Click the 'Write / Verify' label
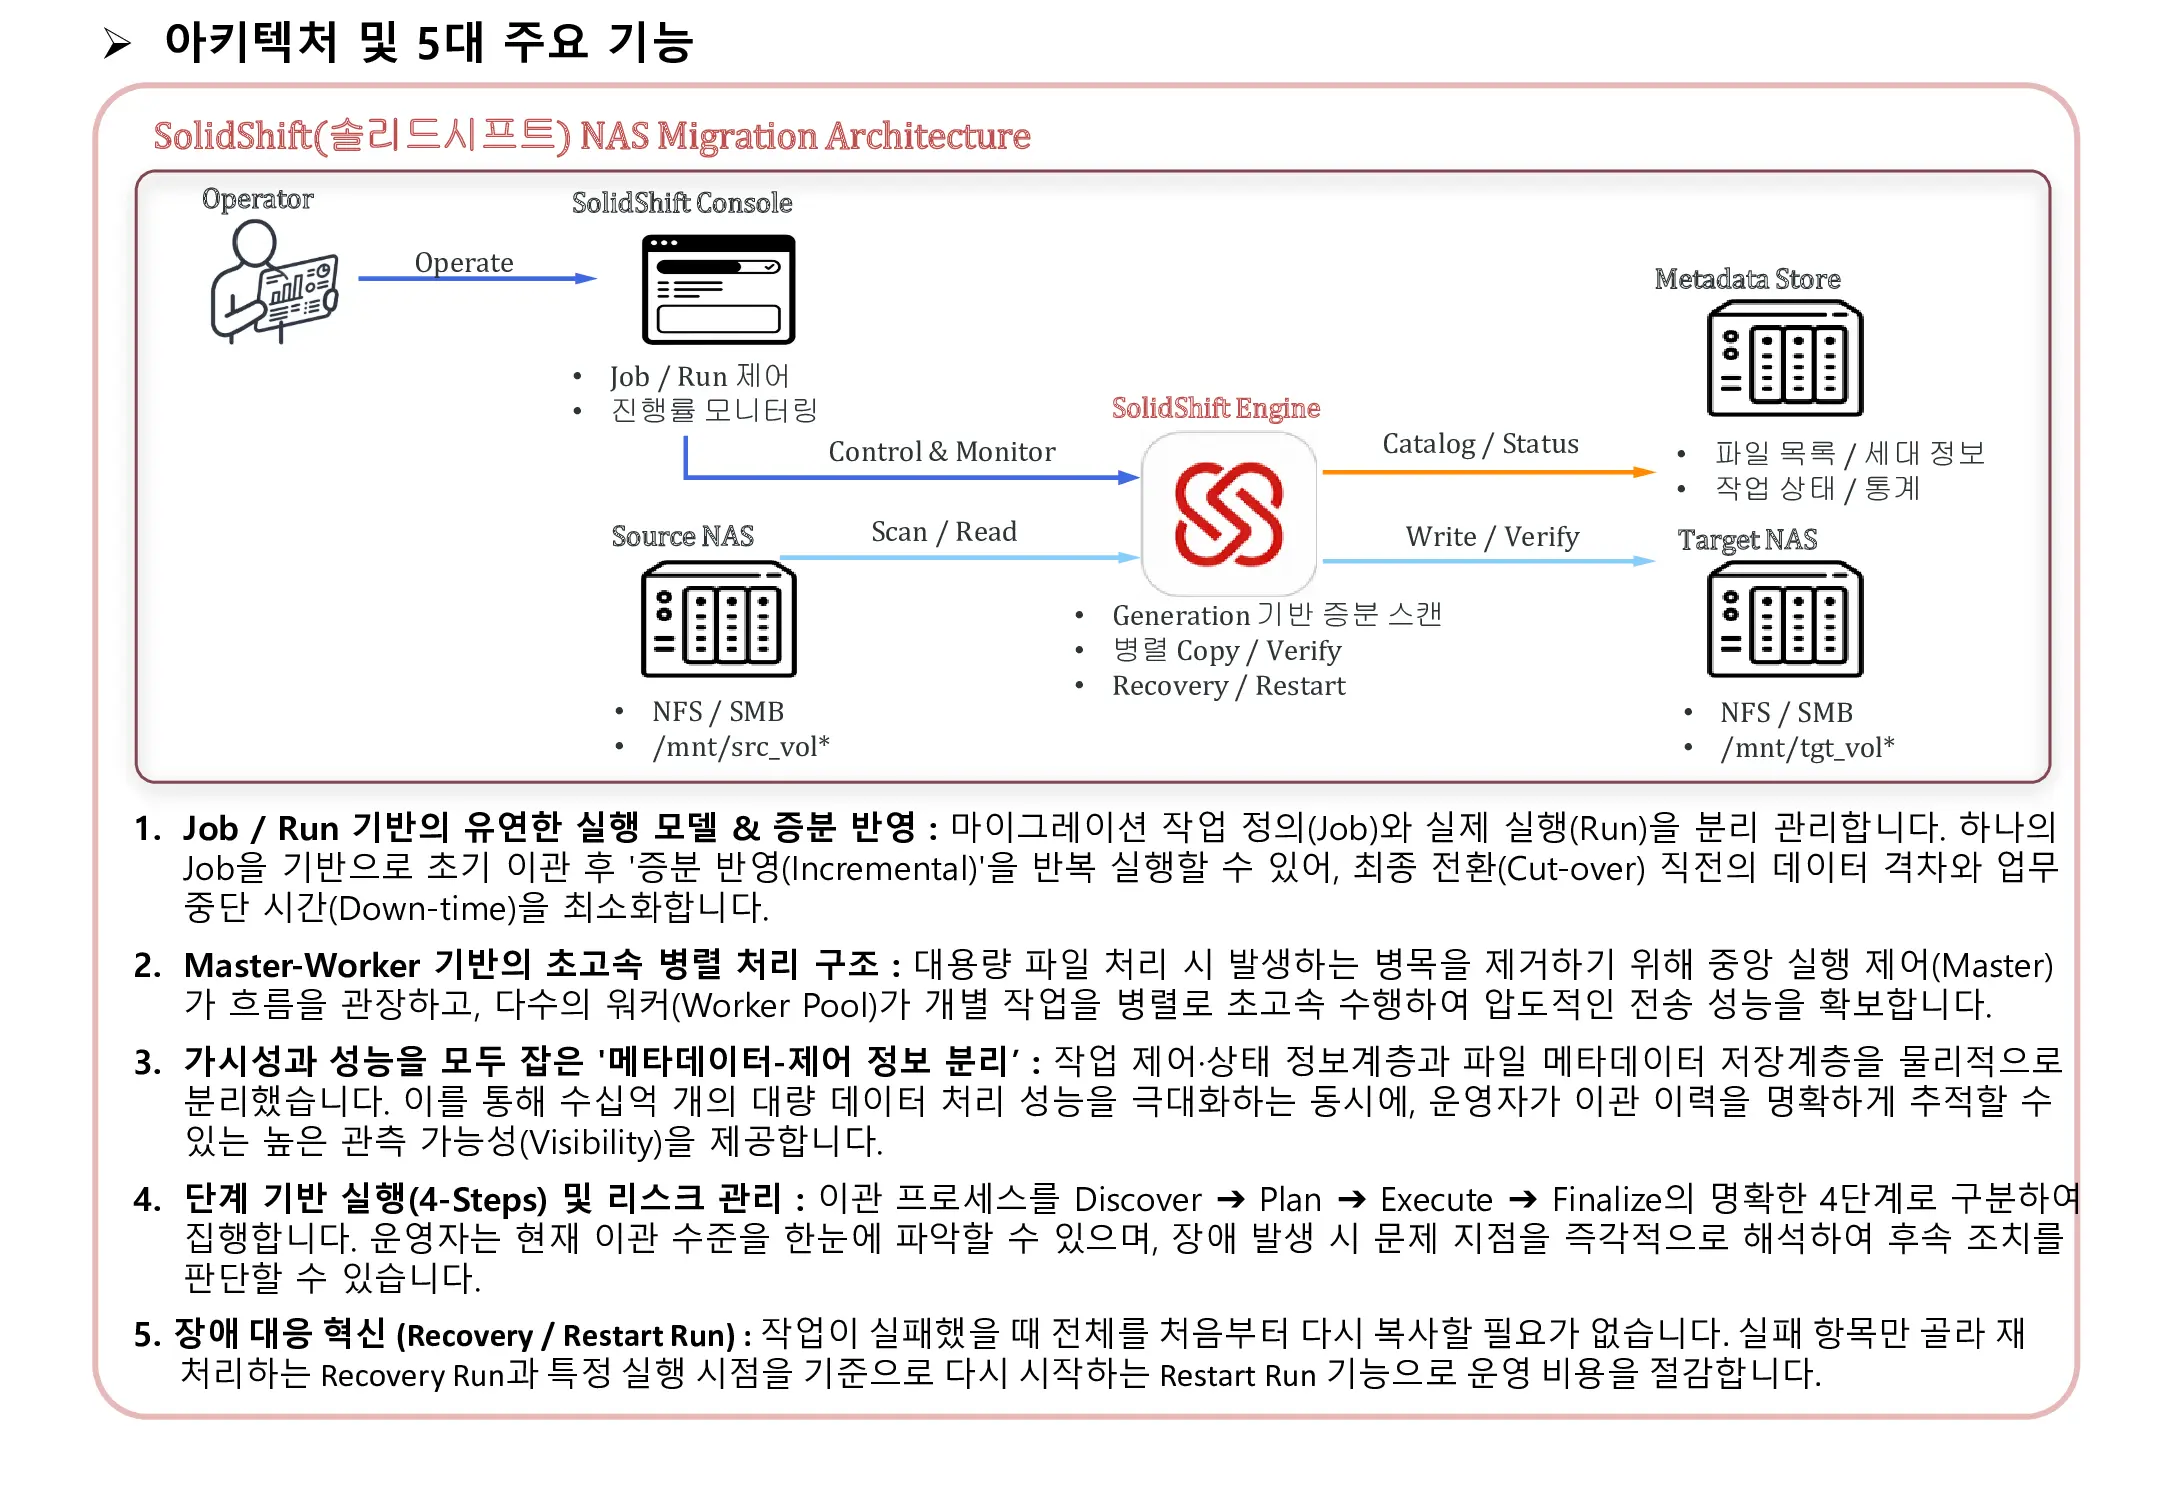 coord(1492,537)
